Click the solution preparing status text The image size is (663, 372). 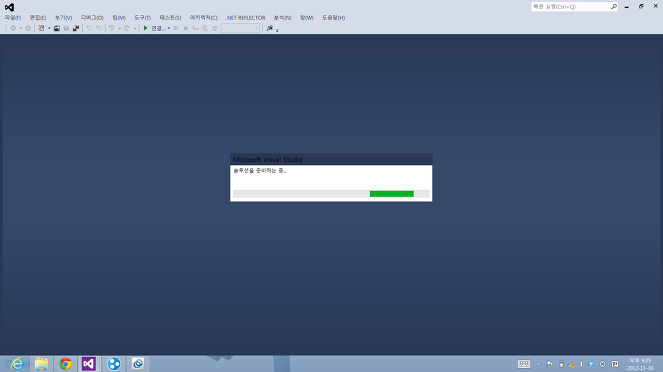260,171
